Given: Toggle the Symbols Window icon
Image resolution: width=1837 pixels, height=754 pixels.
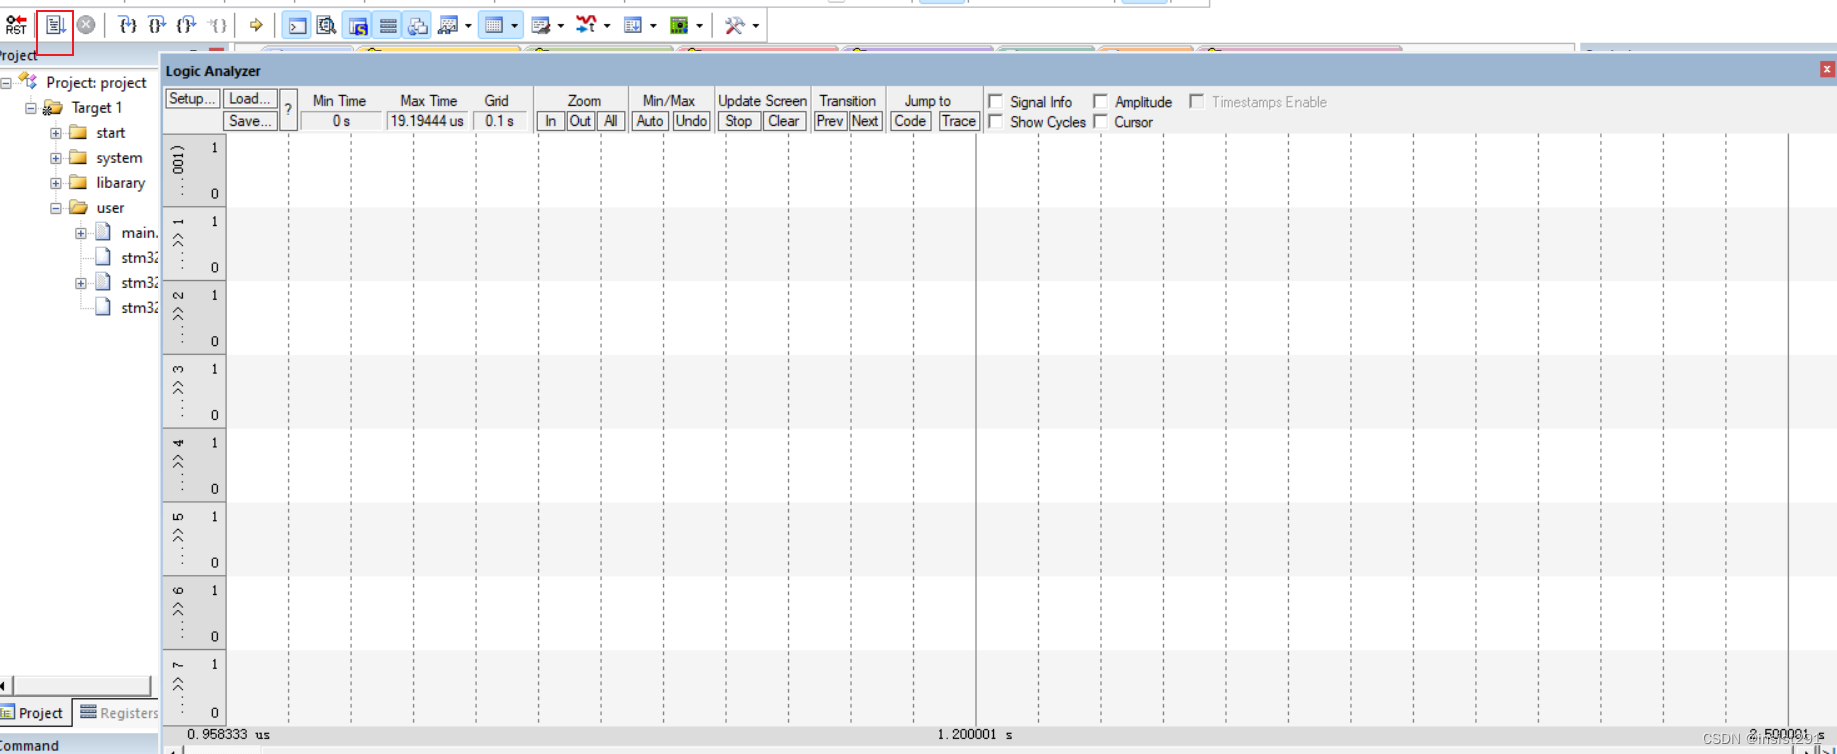Looking at the screenshot, I should point(357,25).
